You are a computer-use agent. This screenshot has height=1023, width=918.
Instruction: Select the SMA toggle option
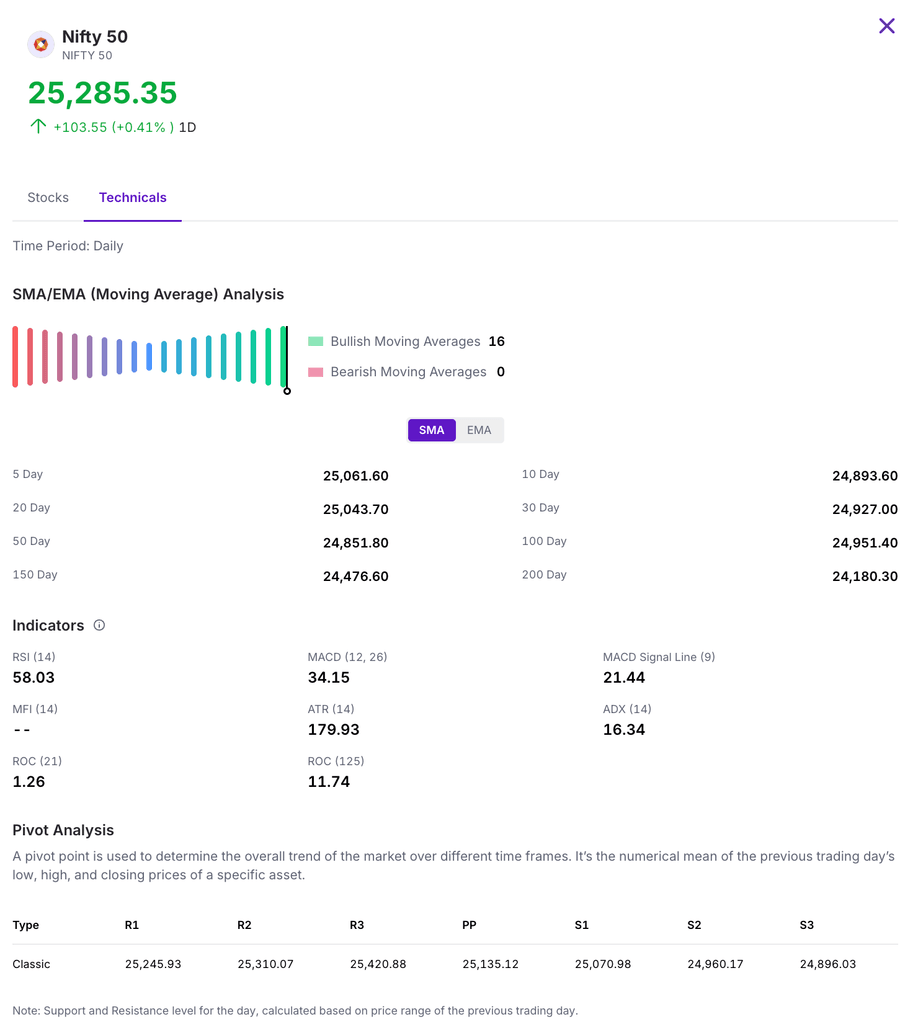point(431,430)
